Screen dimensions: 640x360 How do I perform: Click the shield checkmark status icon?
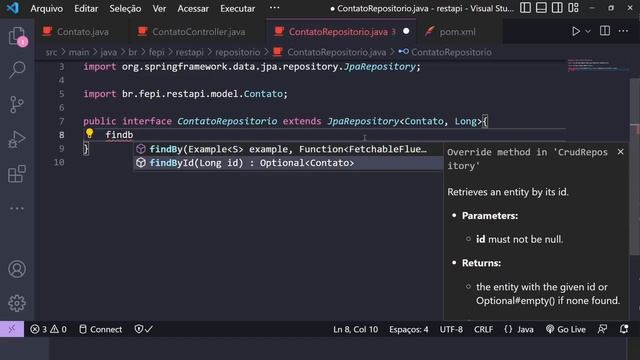click(x=143, y=329)
